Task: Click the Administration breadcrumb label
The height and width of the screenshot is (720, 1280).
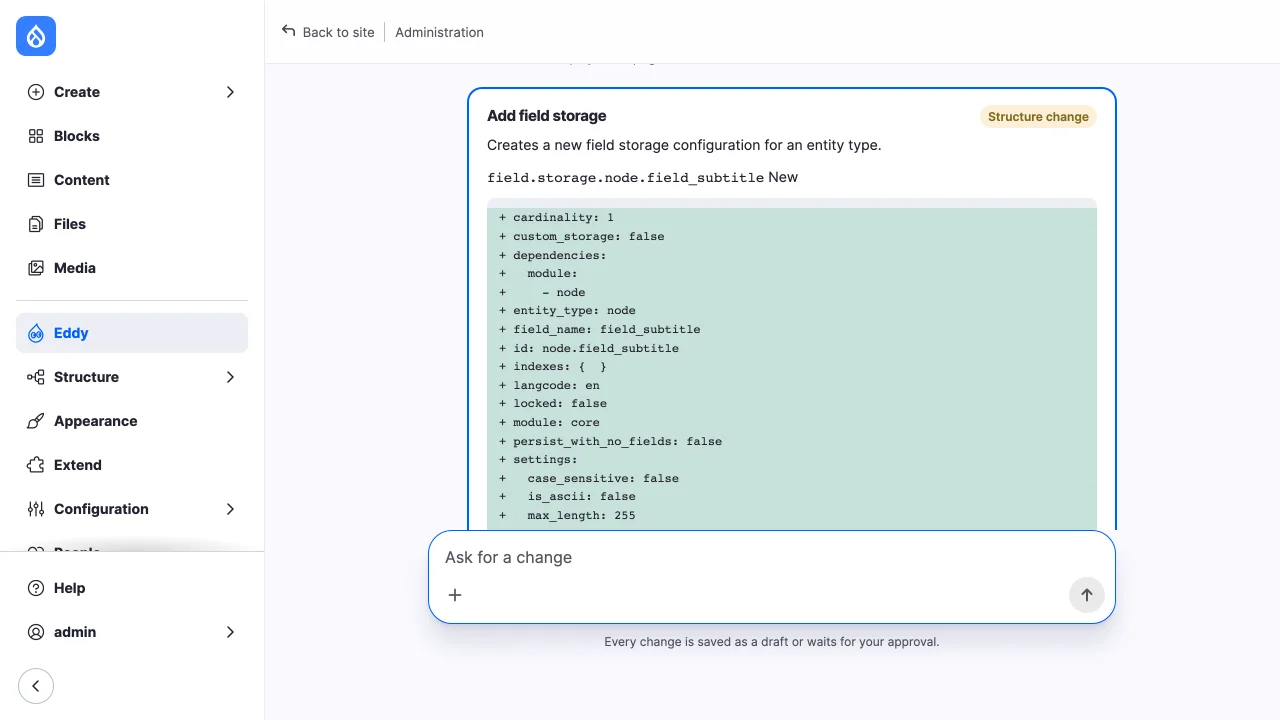Action: [439, 32]
